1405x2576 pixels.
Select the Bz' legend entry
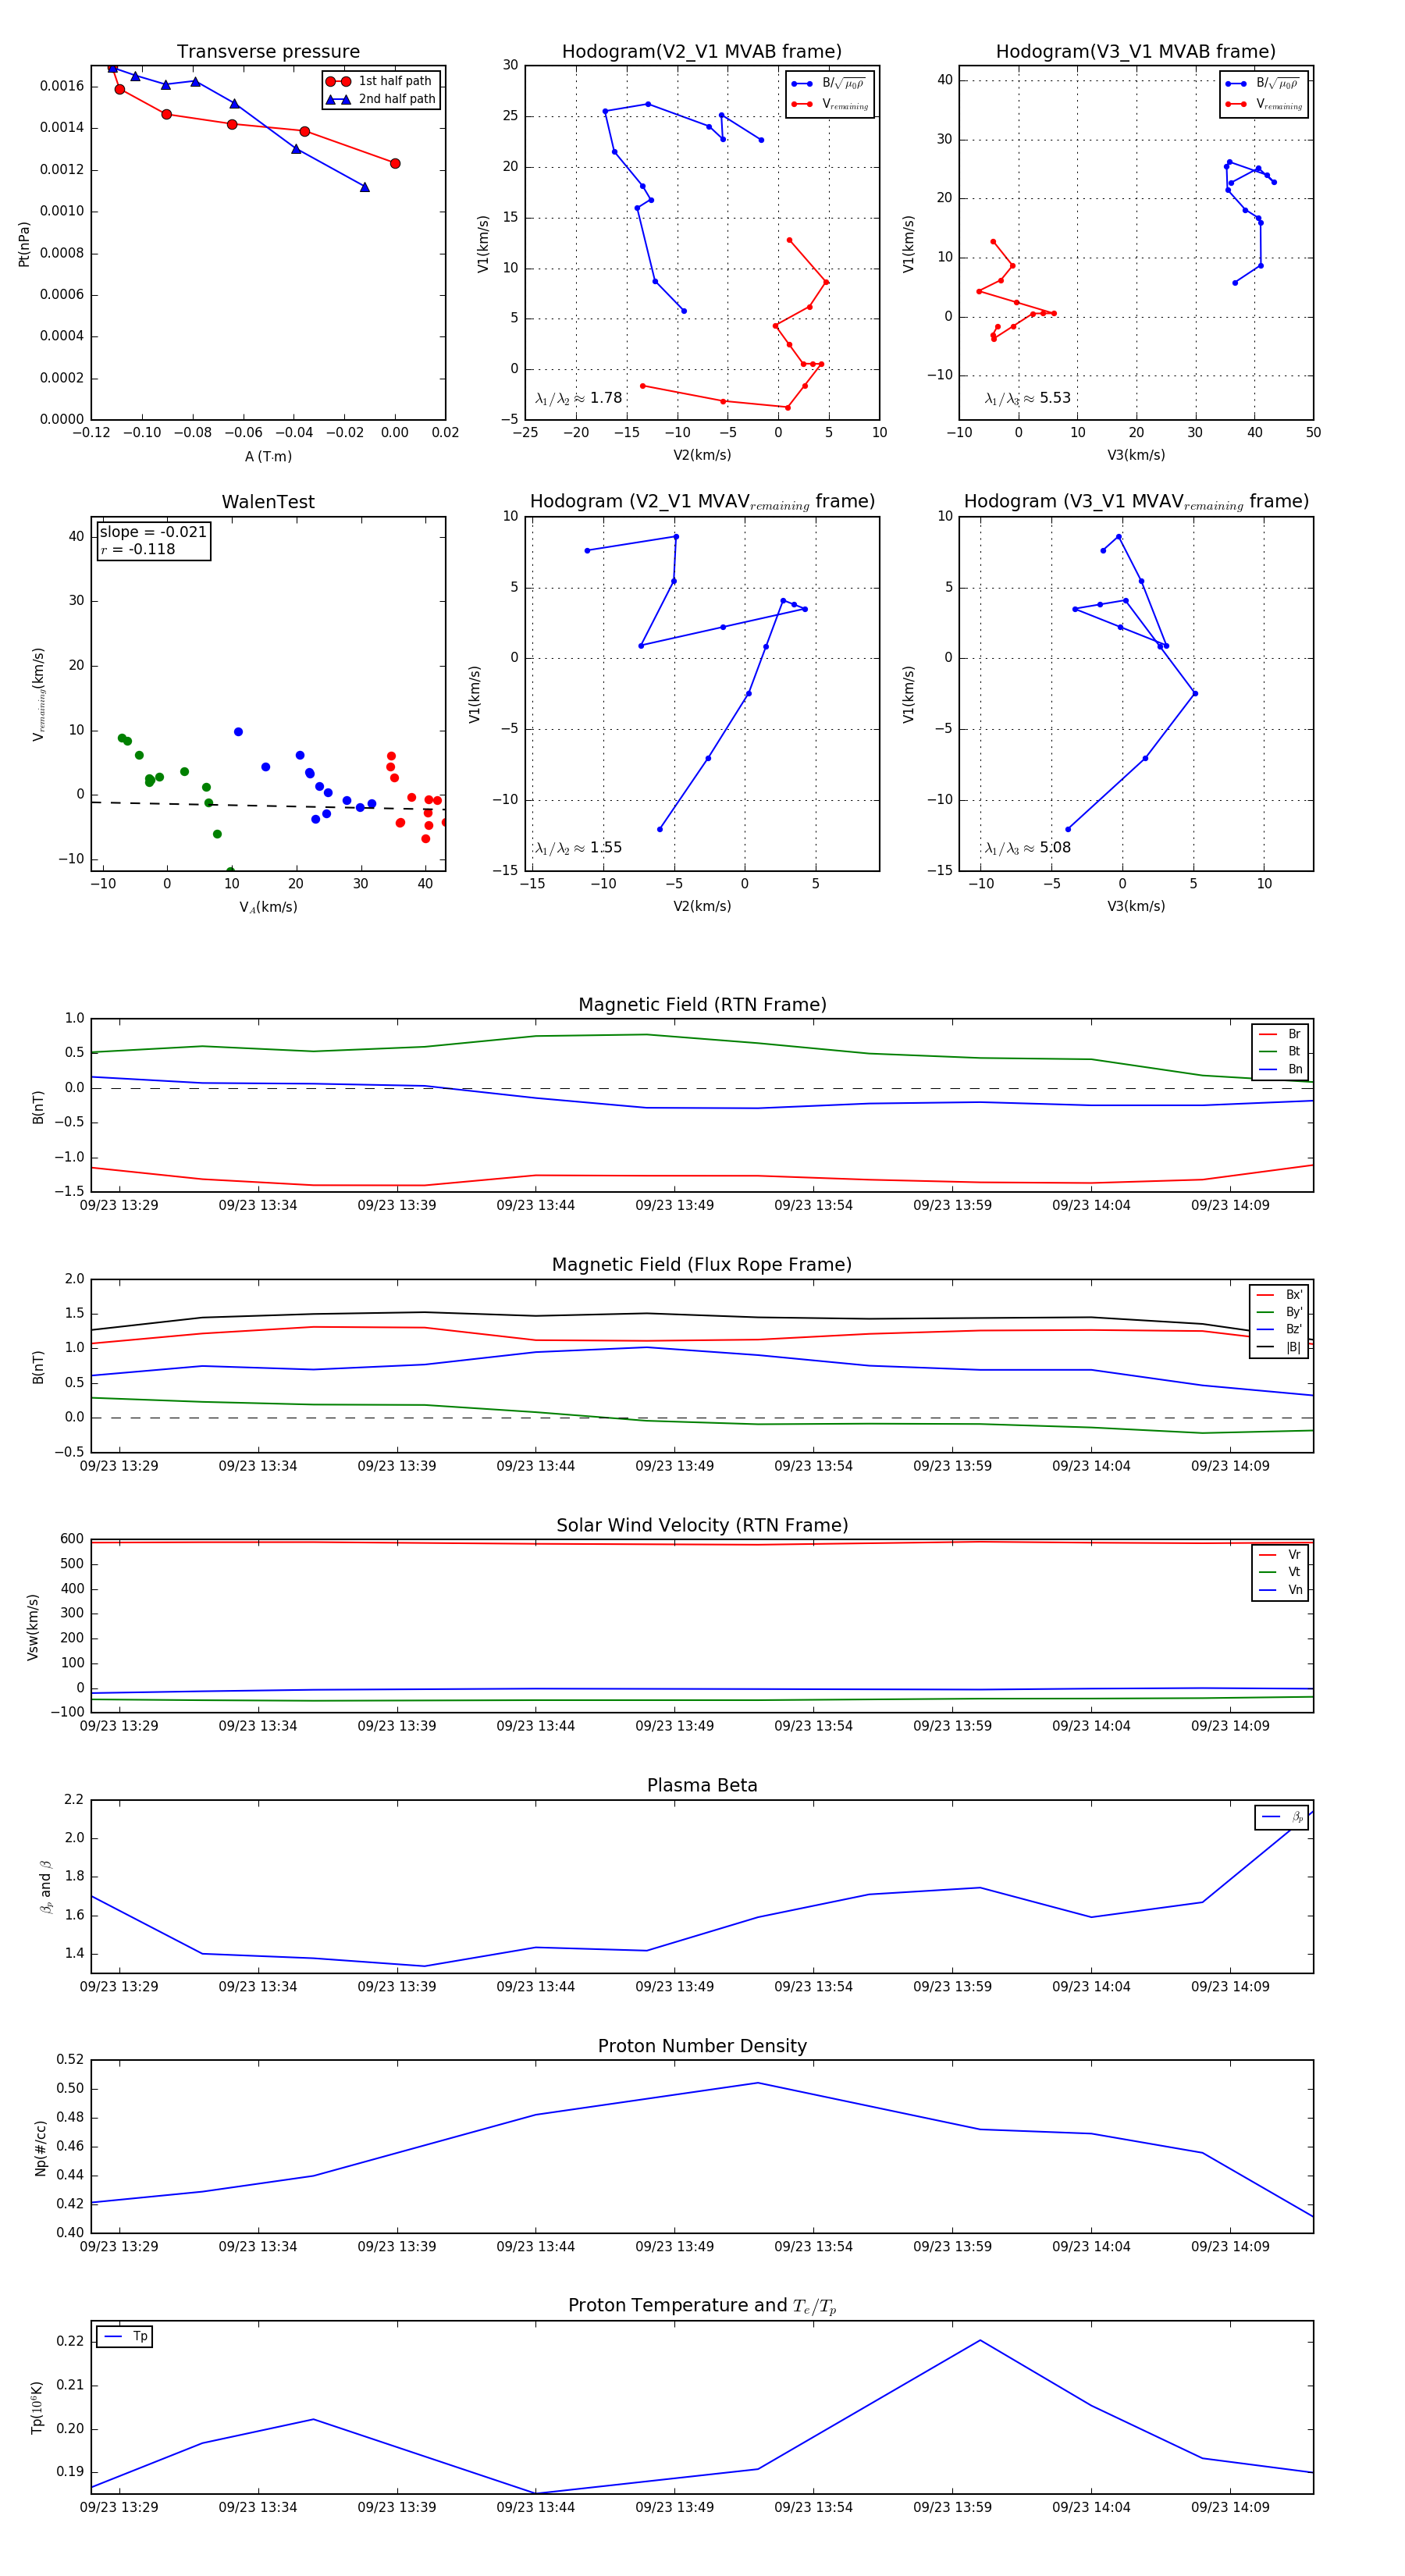(x=1280, y=1329)
